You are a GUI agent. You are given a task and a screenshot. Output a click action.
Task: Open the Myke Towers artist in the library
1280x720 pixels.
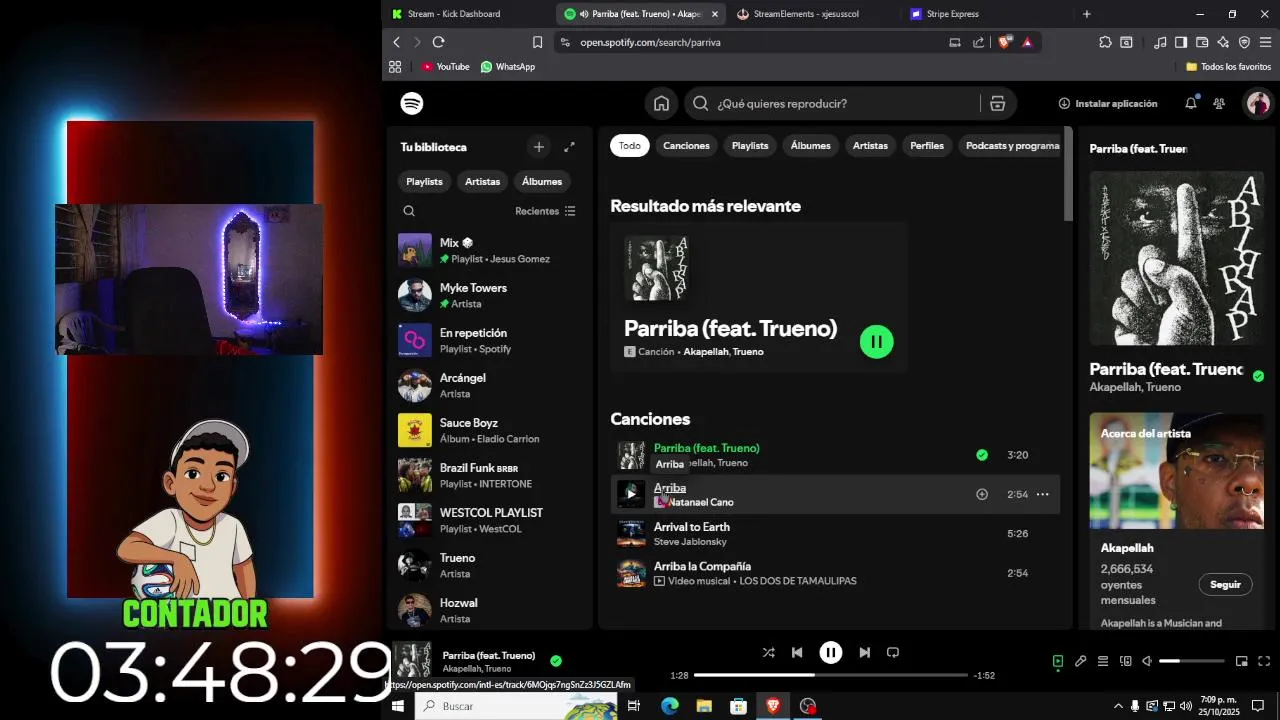488,295
